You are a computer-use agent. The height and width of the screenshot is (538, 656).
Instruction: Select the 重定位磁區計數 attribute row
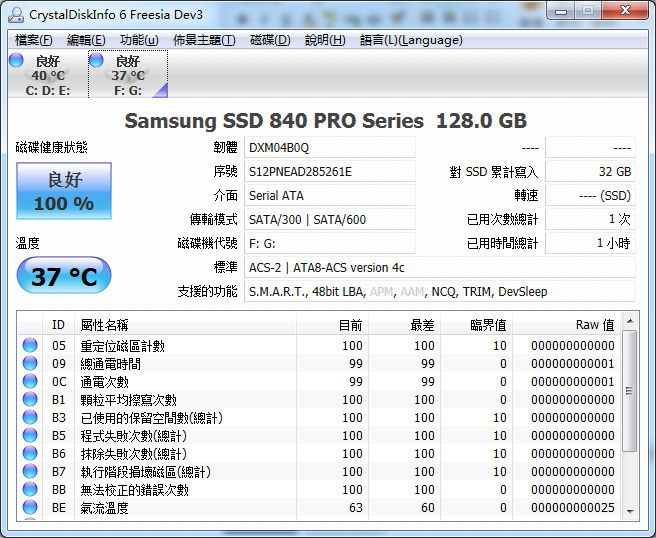click(x=319, y=346)
